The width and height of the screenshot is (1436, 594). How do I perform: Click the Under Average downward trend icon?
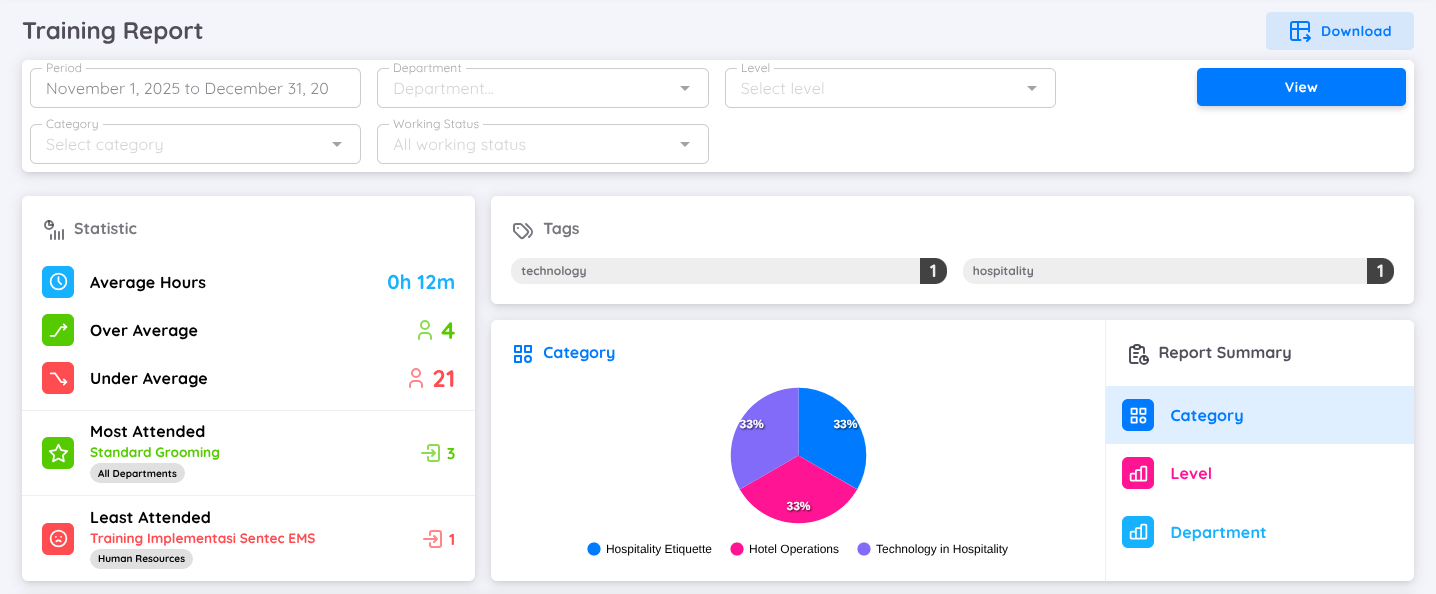(x=57, y=378)
